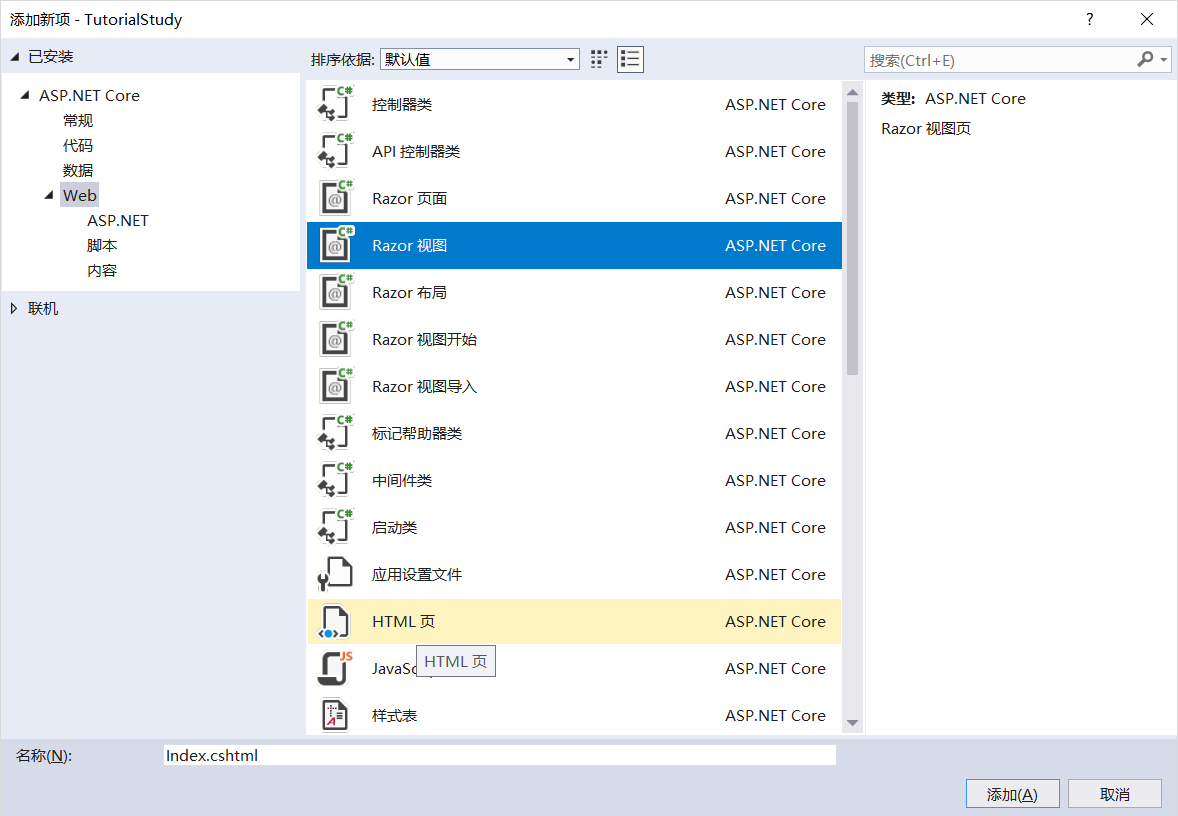
Task: Click the Razor 页面 template icon
Action: (x=335, y=198)
